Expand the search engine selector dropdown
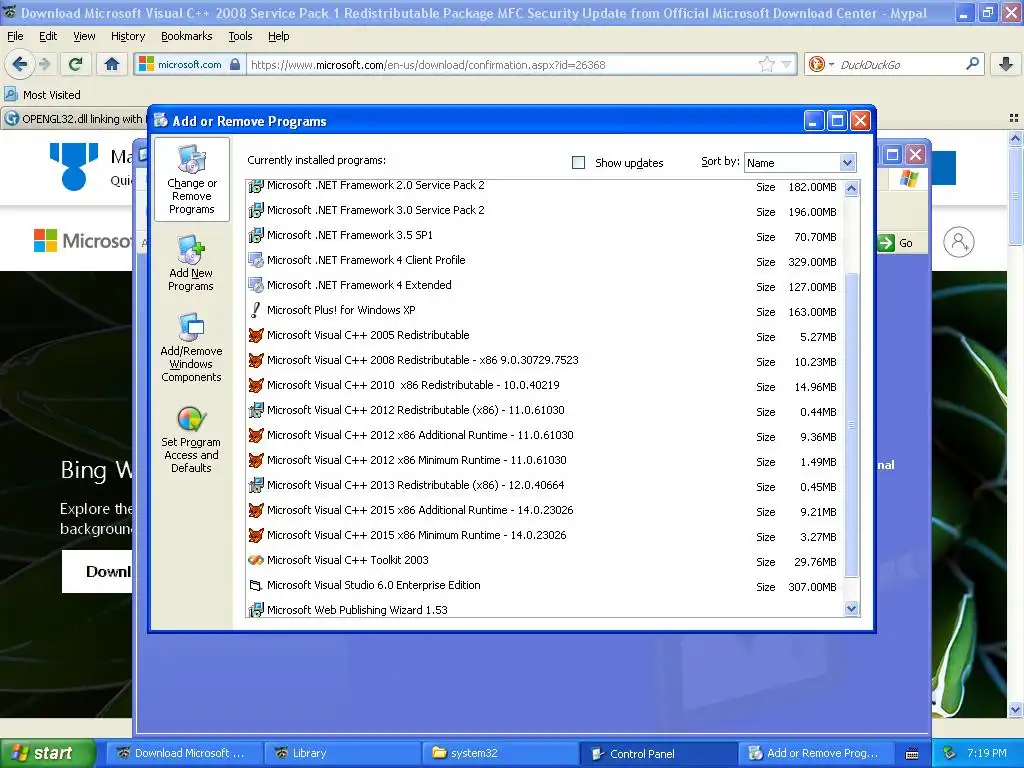 pos(831,65)
